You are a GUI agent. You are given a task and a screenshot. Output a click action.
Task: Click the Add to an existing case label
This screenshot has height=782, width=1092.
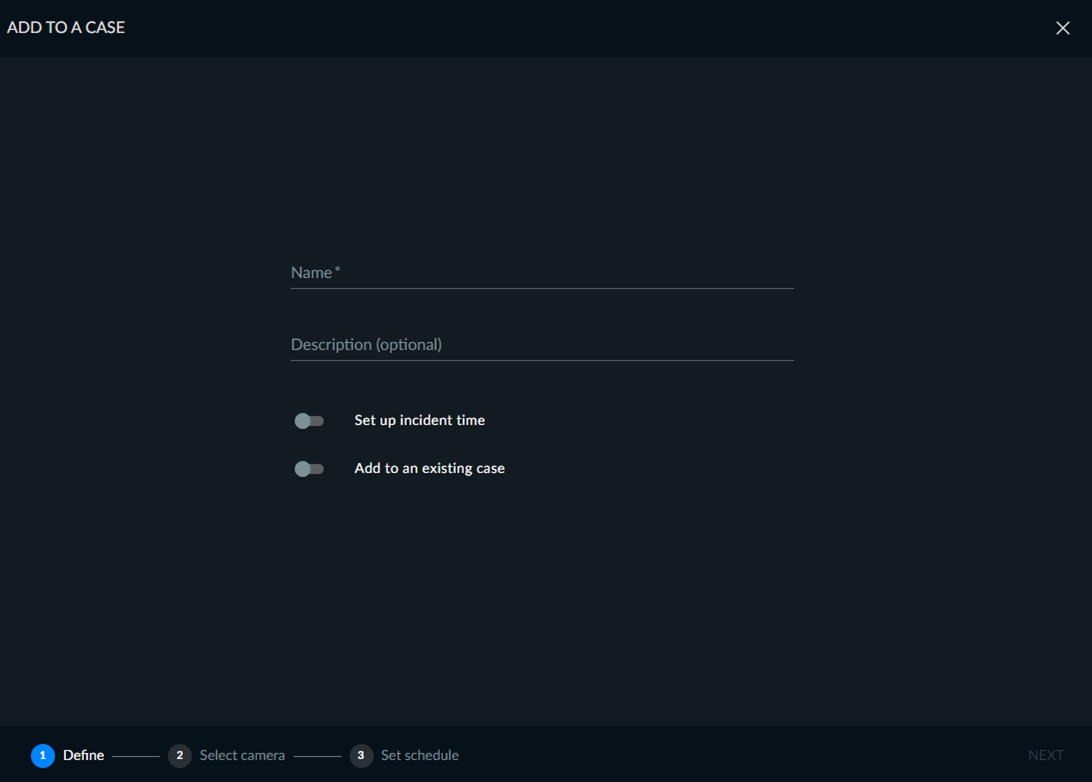pos(429,468)
